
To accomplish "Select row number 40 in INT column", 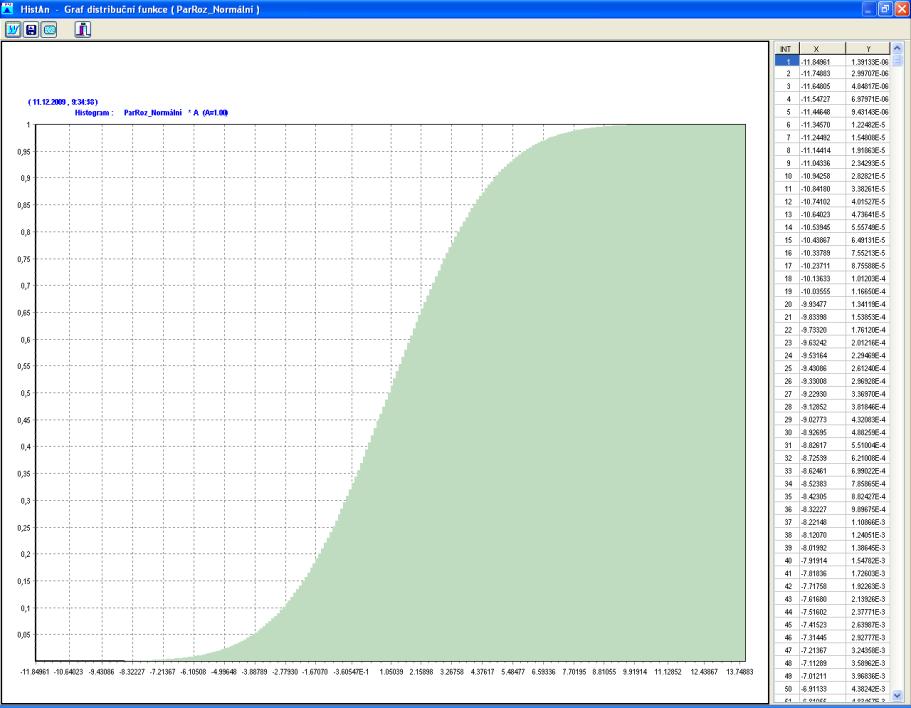I will [787, 560].
